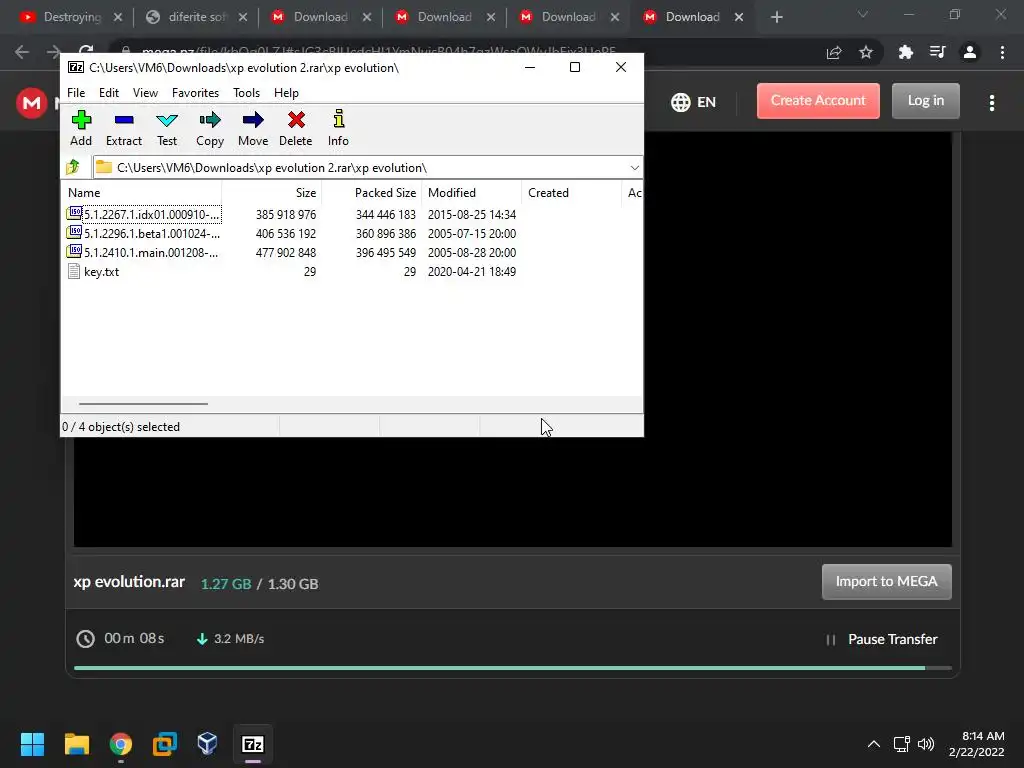This screenshot has height=768, width=1024.
Task: Open MEGA page three-dot menu
Action: [992, 103]
